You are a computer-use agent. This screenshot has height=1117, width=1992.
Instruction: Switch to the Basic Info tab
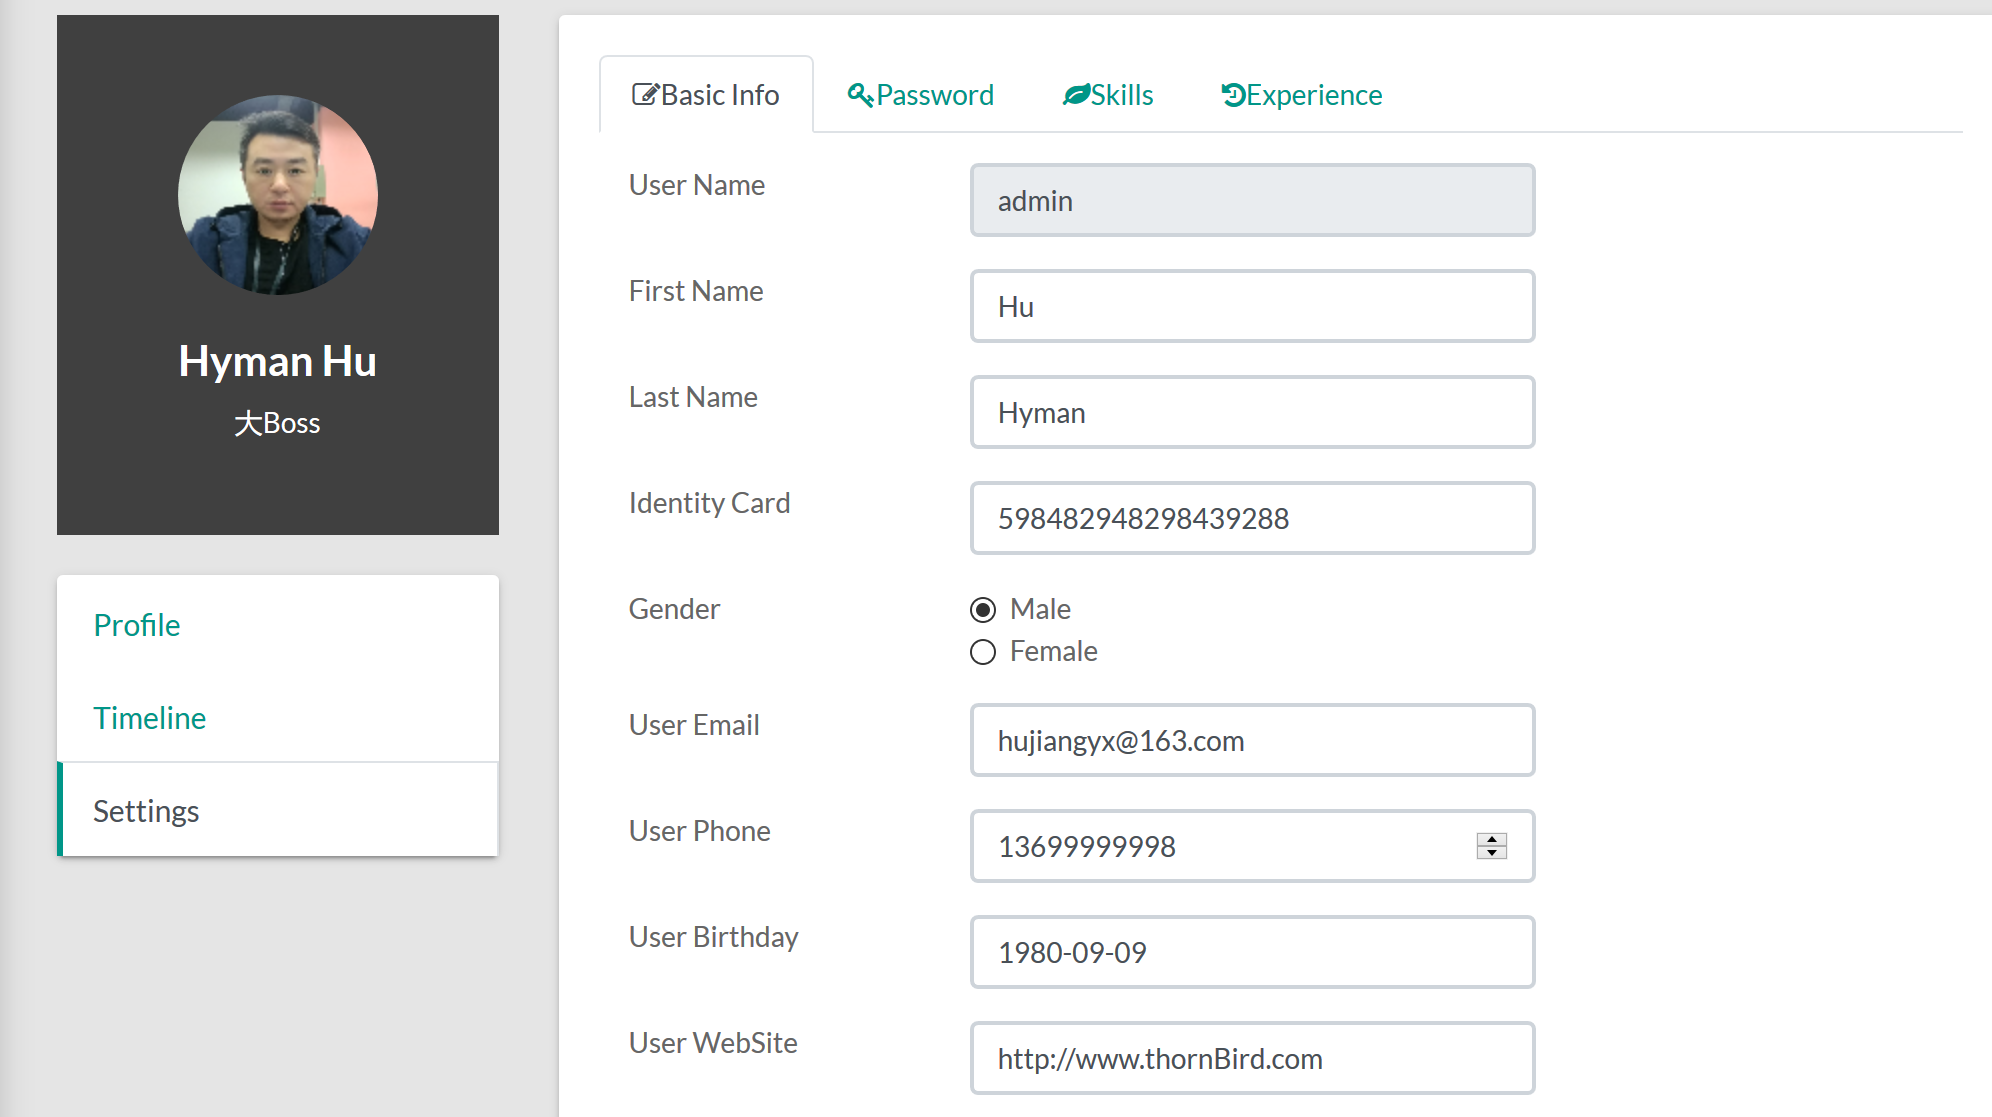coord(706,95)
